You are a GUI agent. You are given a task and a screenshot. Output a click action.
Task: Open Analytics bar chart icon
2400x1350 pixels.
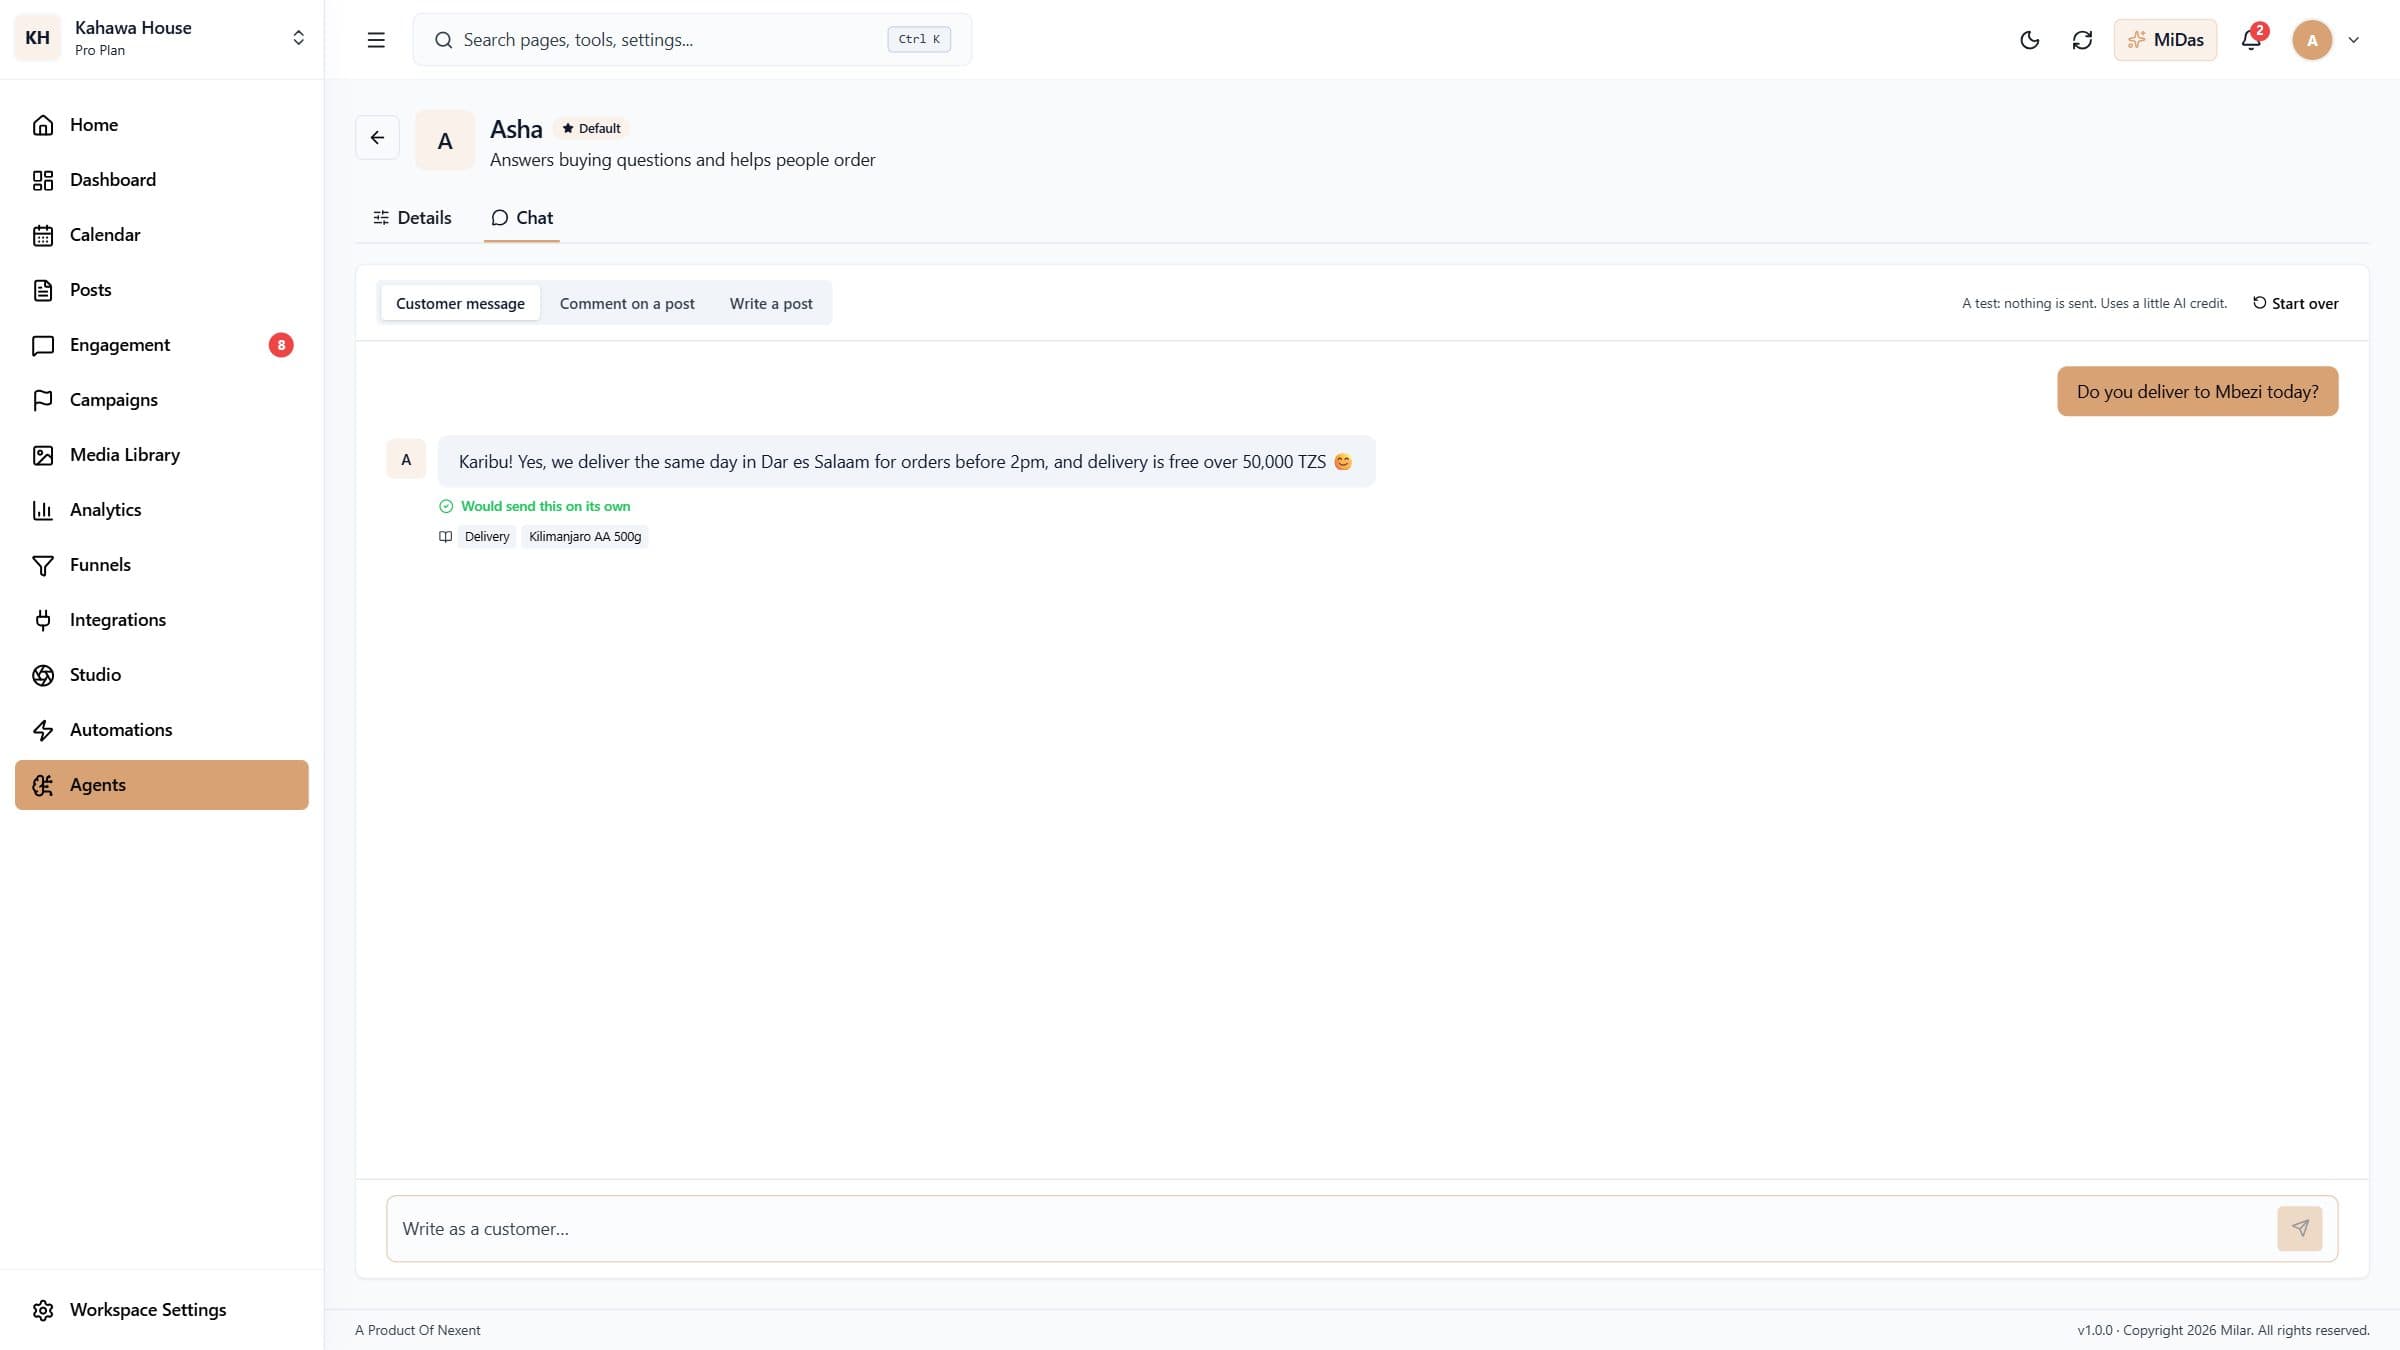42,510
